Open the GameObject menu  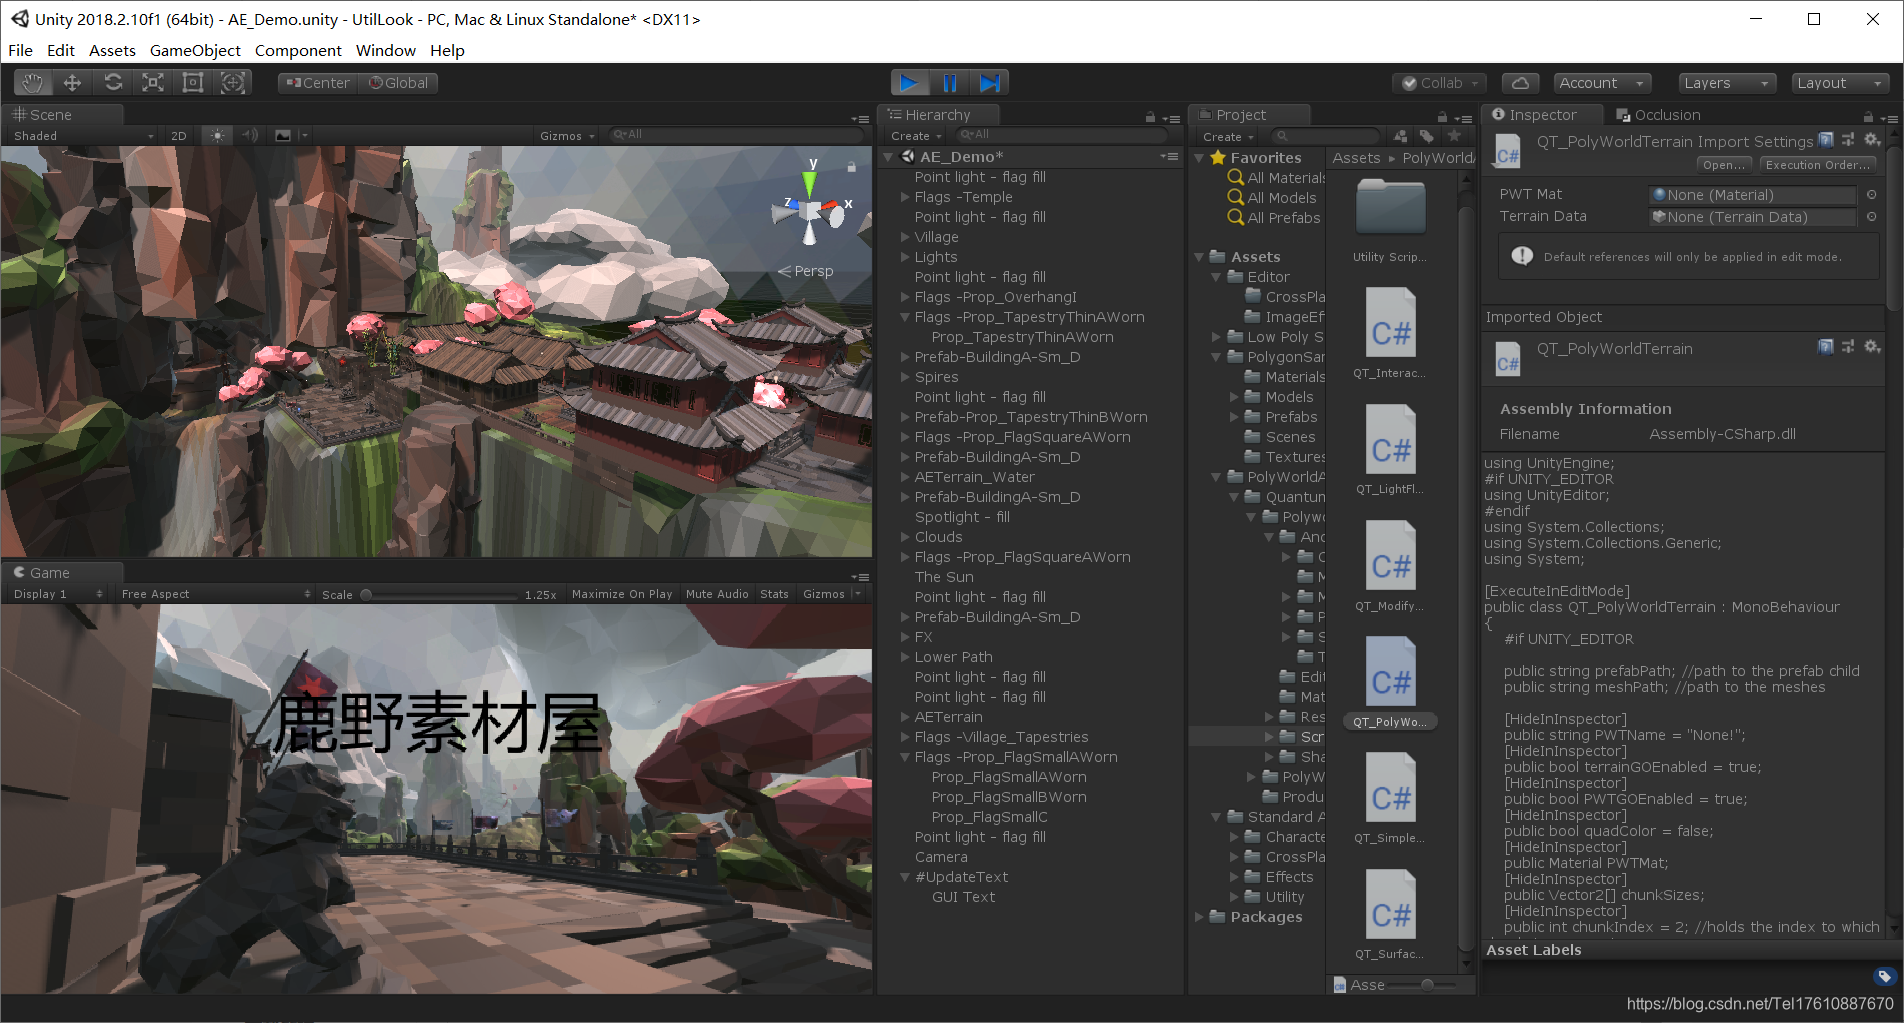195,50
